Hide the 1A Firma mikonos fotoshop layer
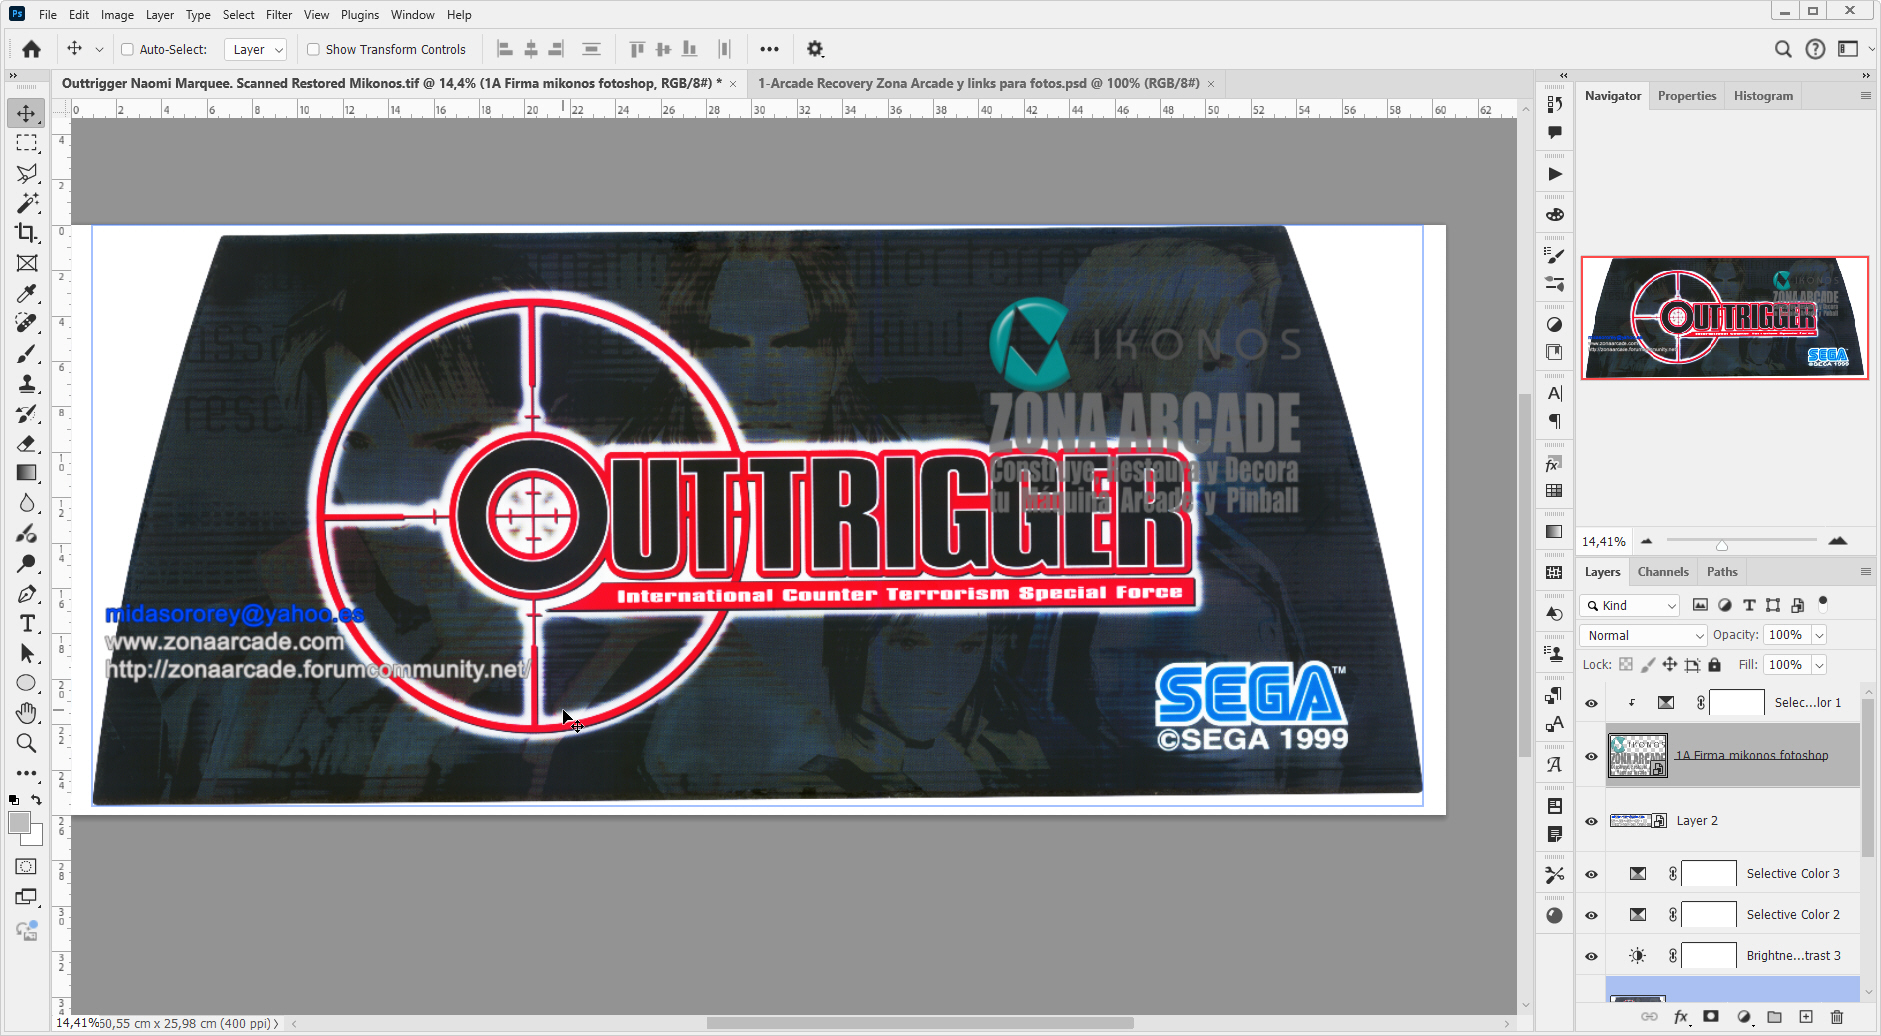Image resolution: width=1881 pixels, height=1036 pixels. tap(1591, 756)
